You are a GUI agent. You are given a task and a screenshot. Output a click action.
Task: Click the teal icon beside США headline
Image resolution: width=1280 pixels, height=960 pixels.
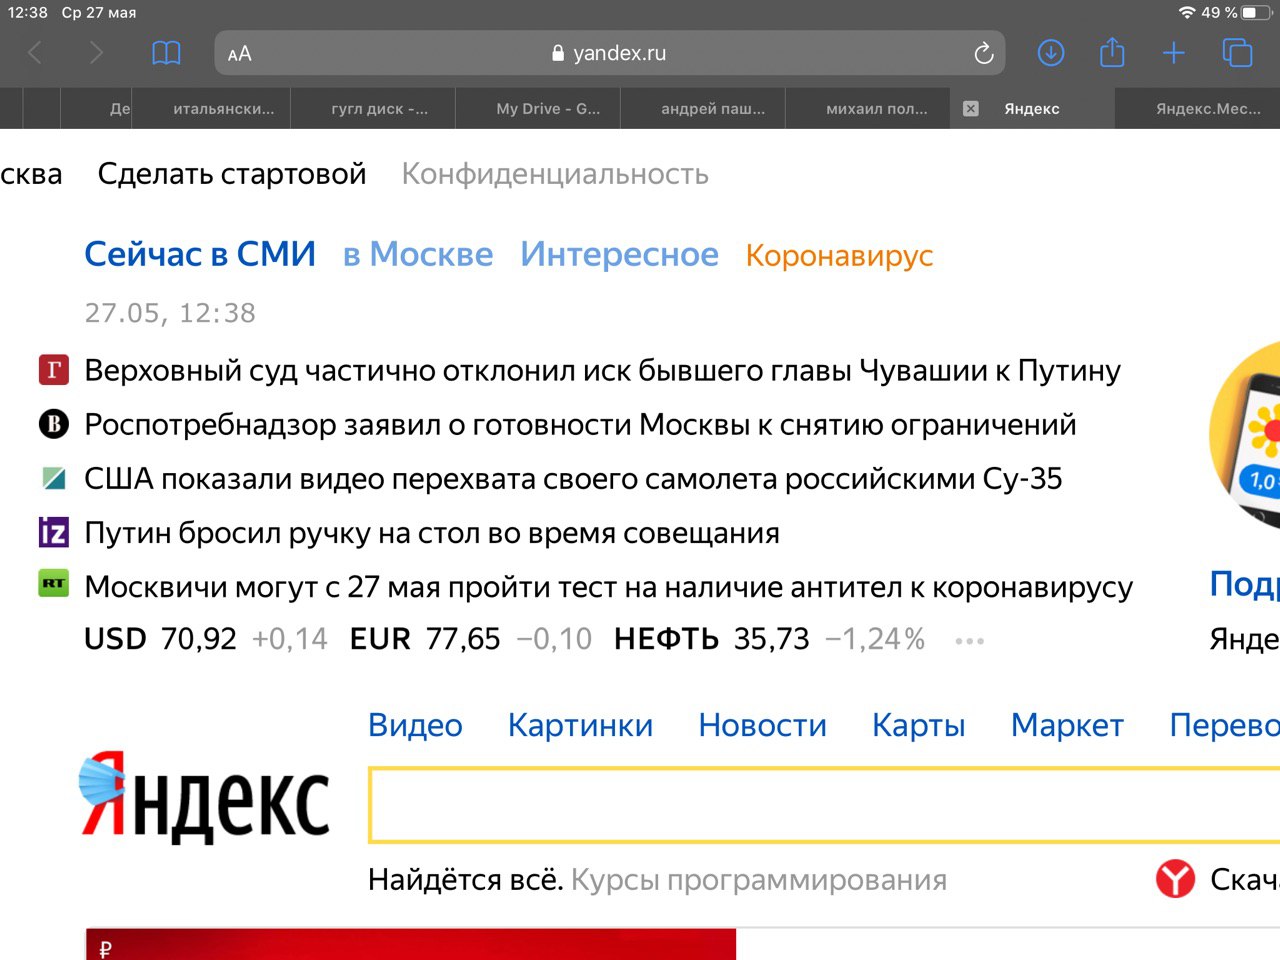click(54, 478)
